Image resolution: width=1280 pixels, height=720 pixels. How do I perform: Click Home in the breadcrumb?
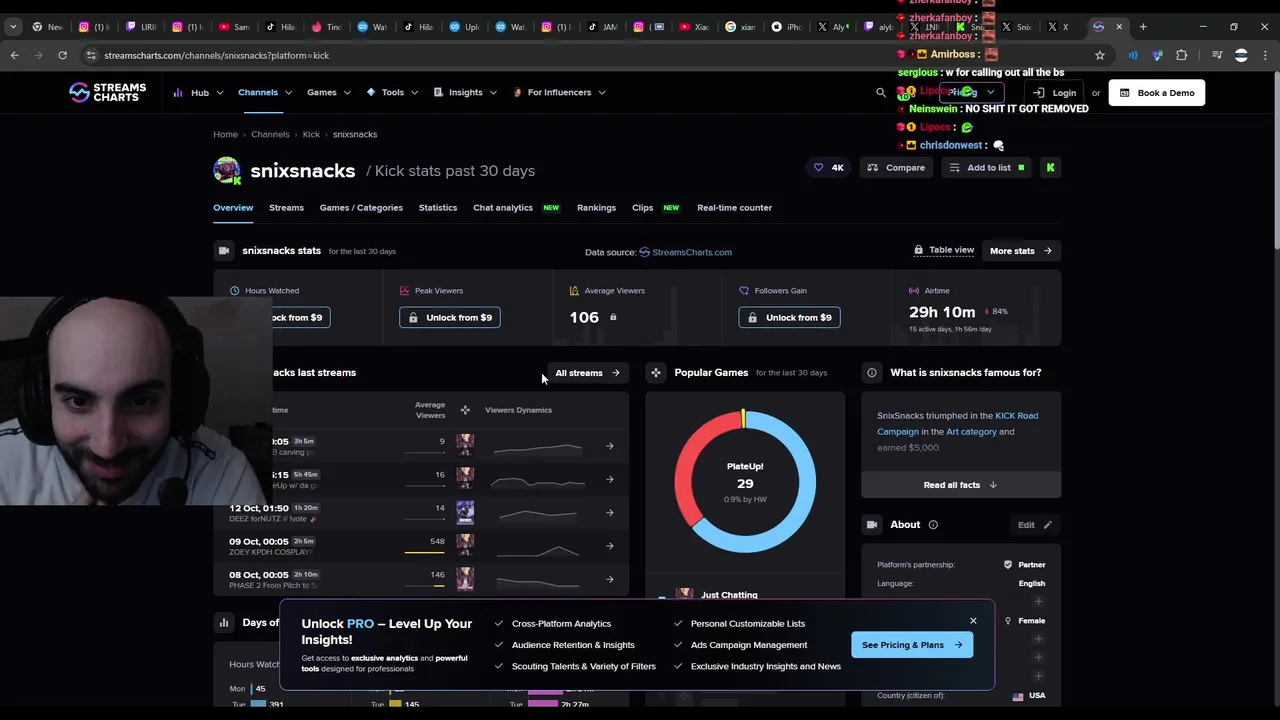[225, 134]
